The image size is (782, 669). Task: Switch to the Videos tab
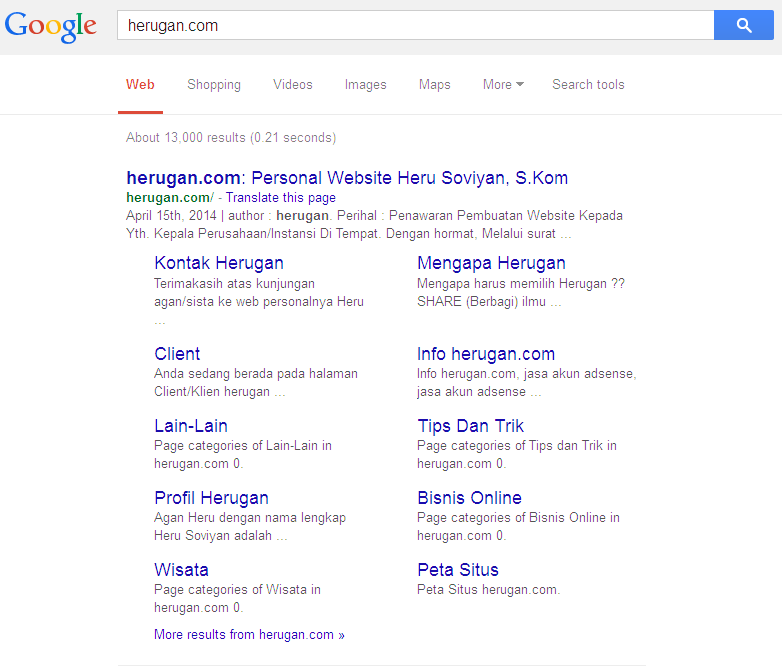coord(293,85)
